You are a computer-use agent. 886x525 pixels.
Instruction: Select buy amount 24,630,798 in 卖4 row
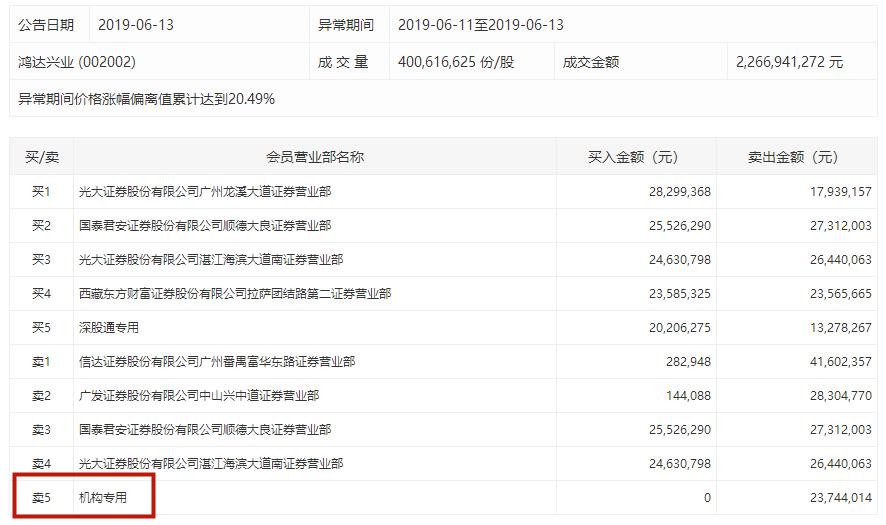(x=680, y=463)
